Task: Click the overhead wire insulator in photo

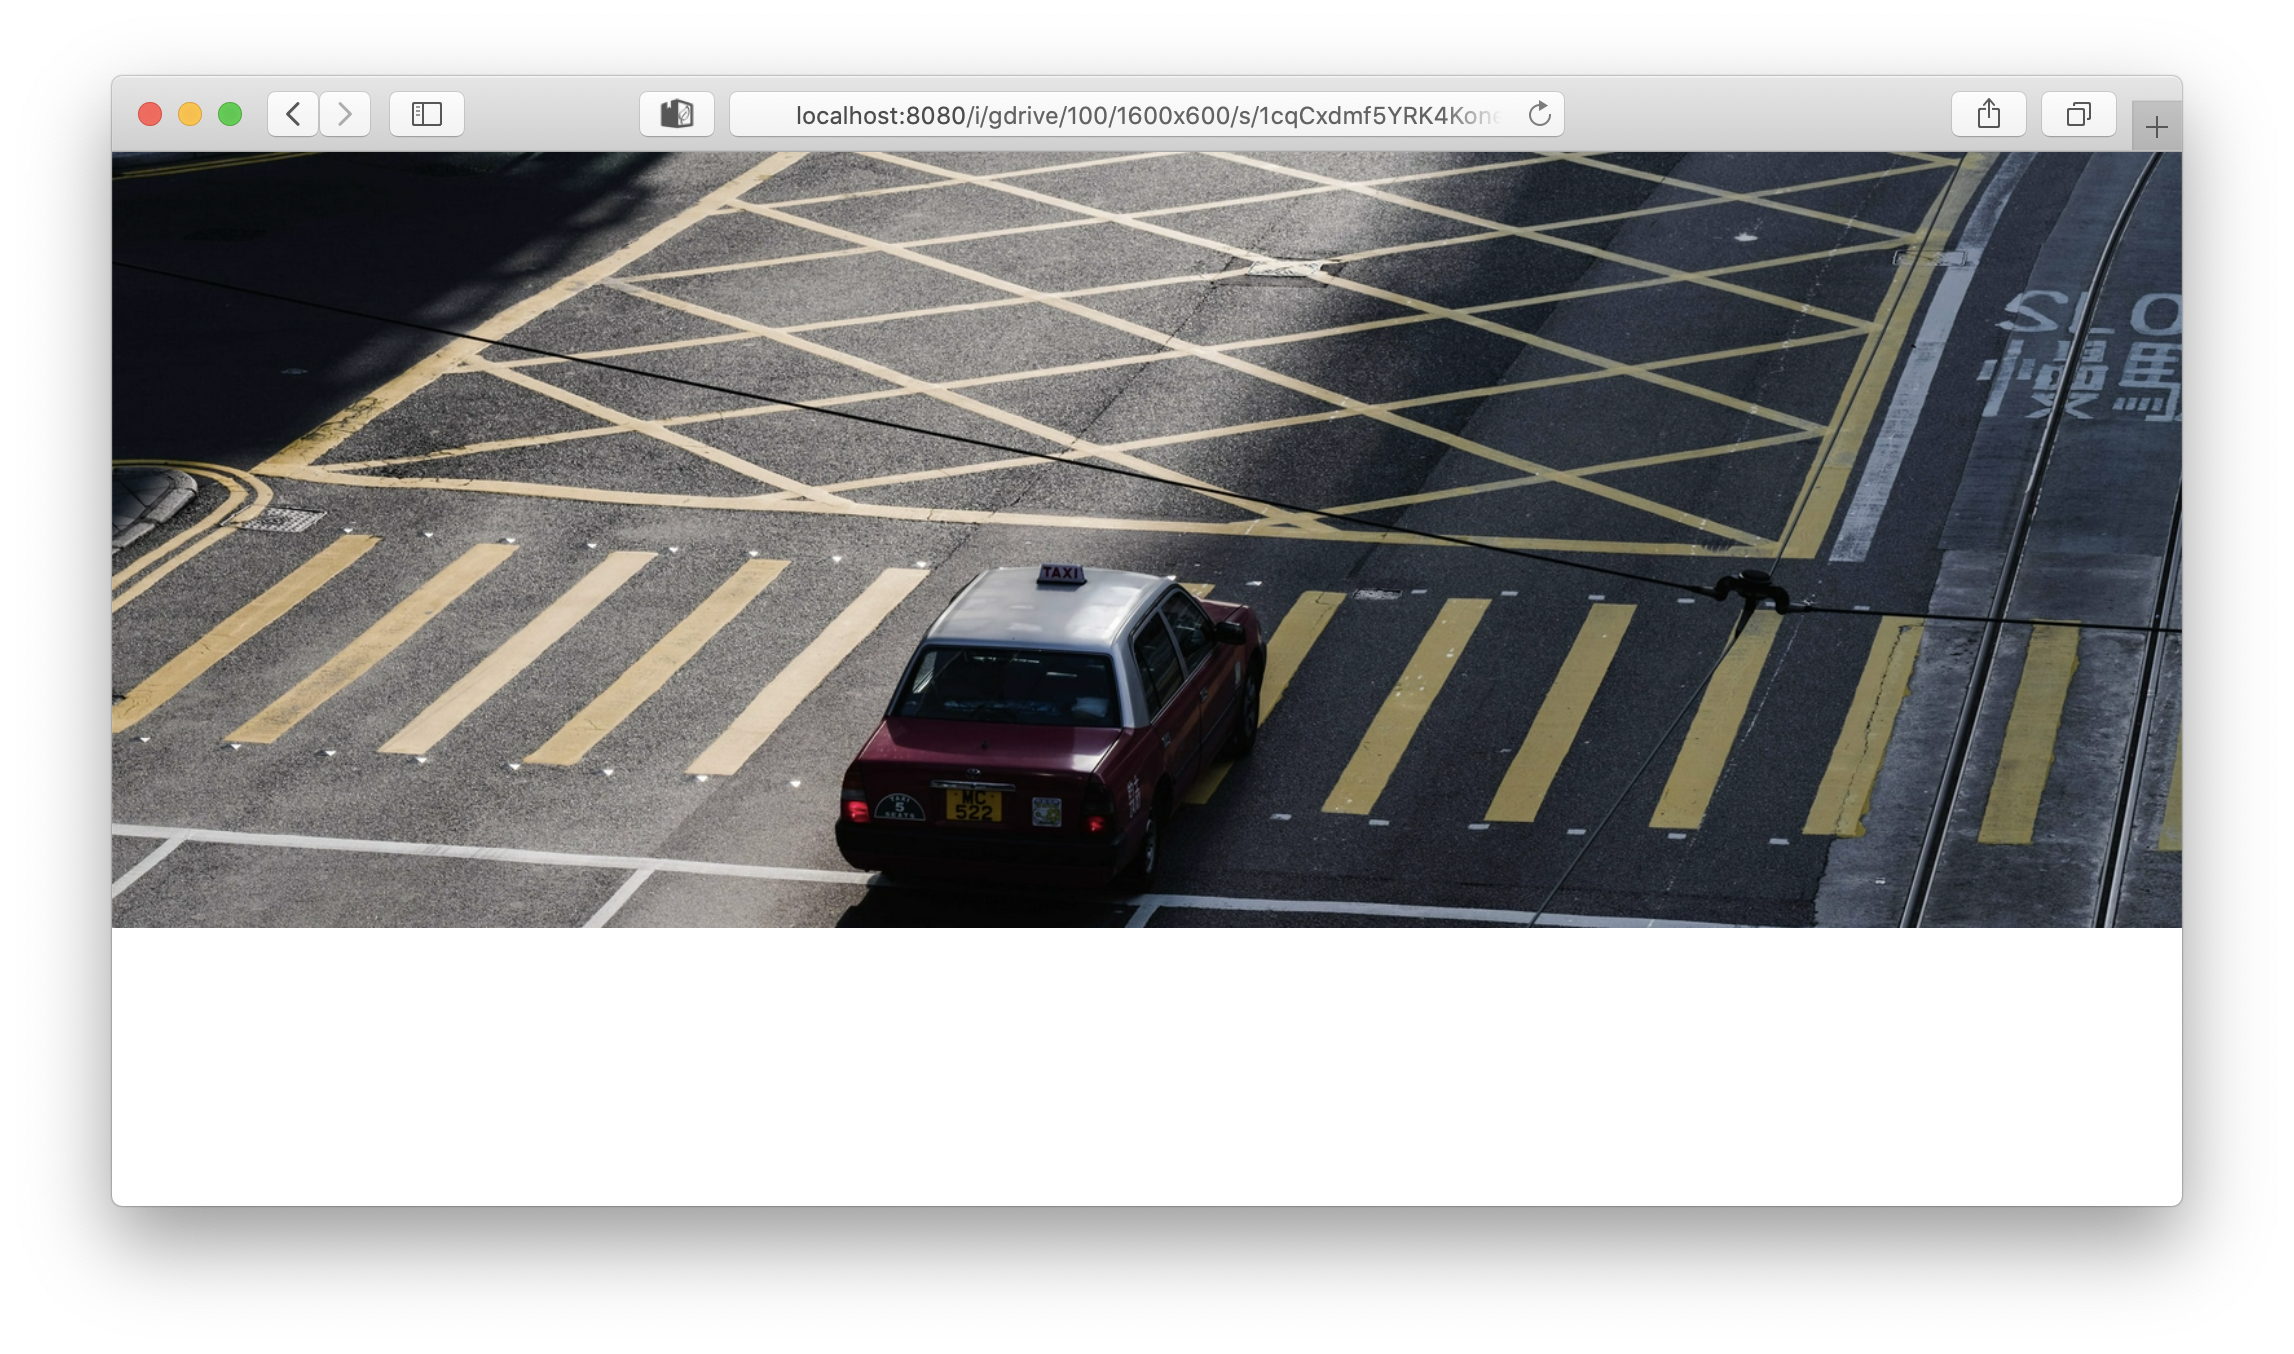Action: pos(1750,587)
